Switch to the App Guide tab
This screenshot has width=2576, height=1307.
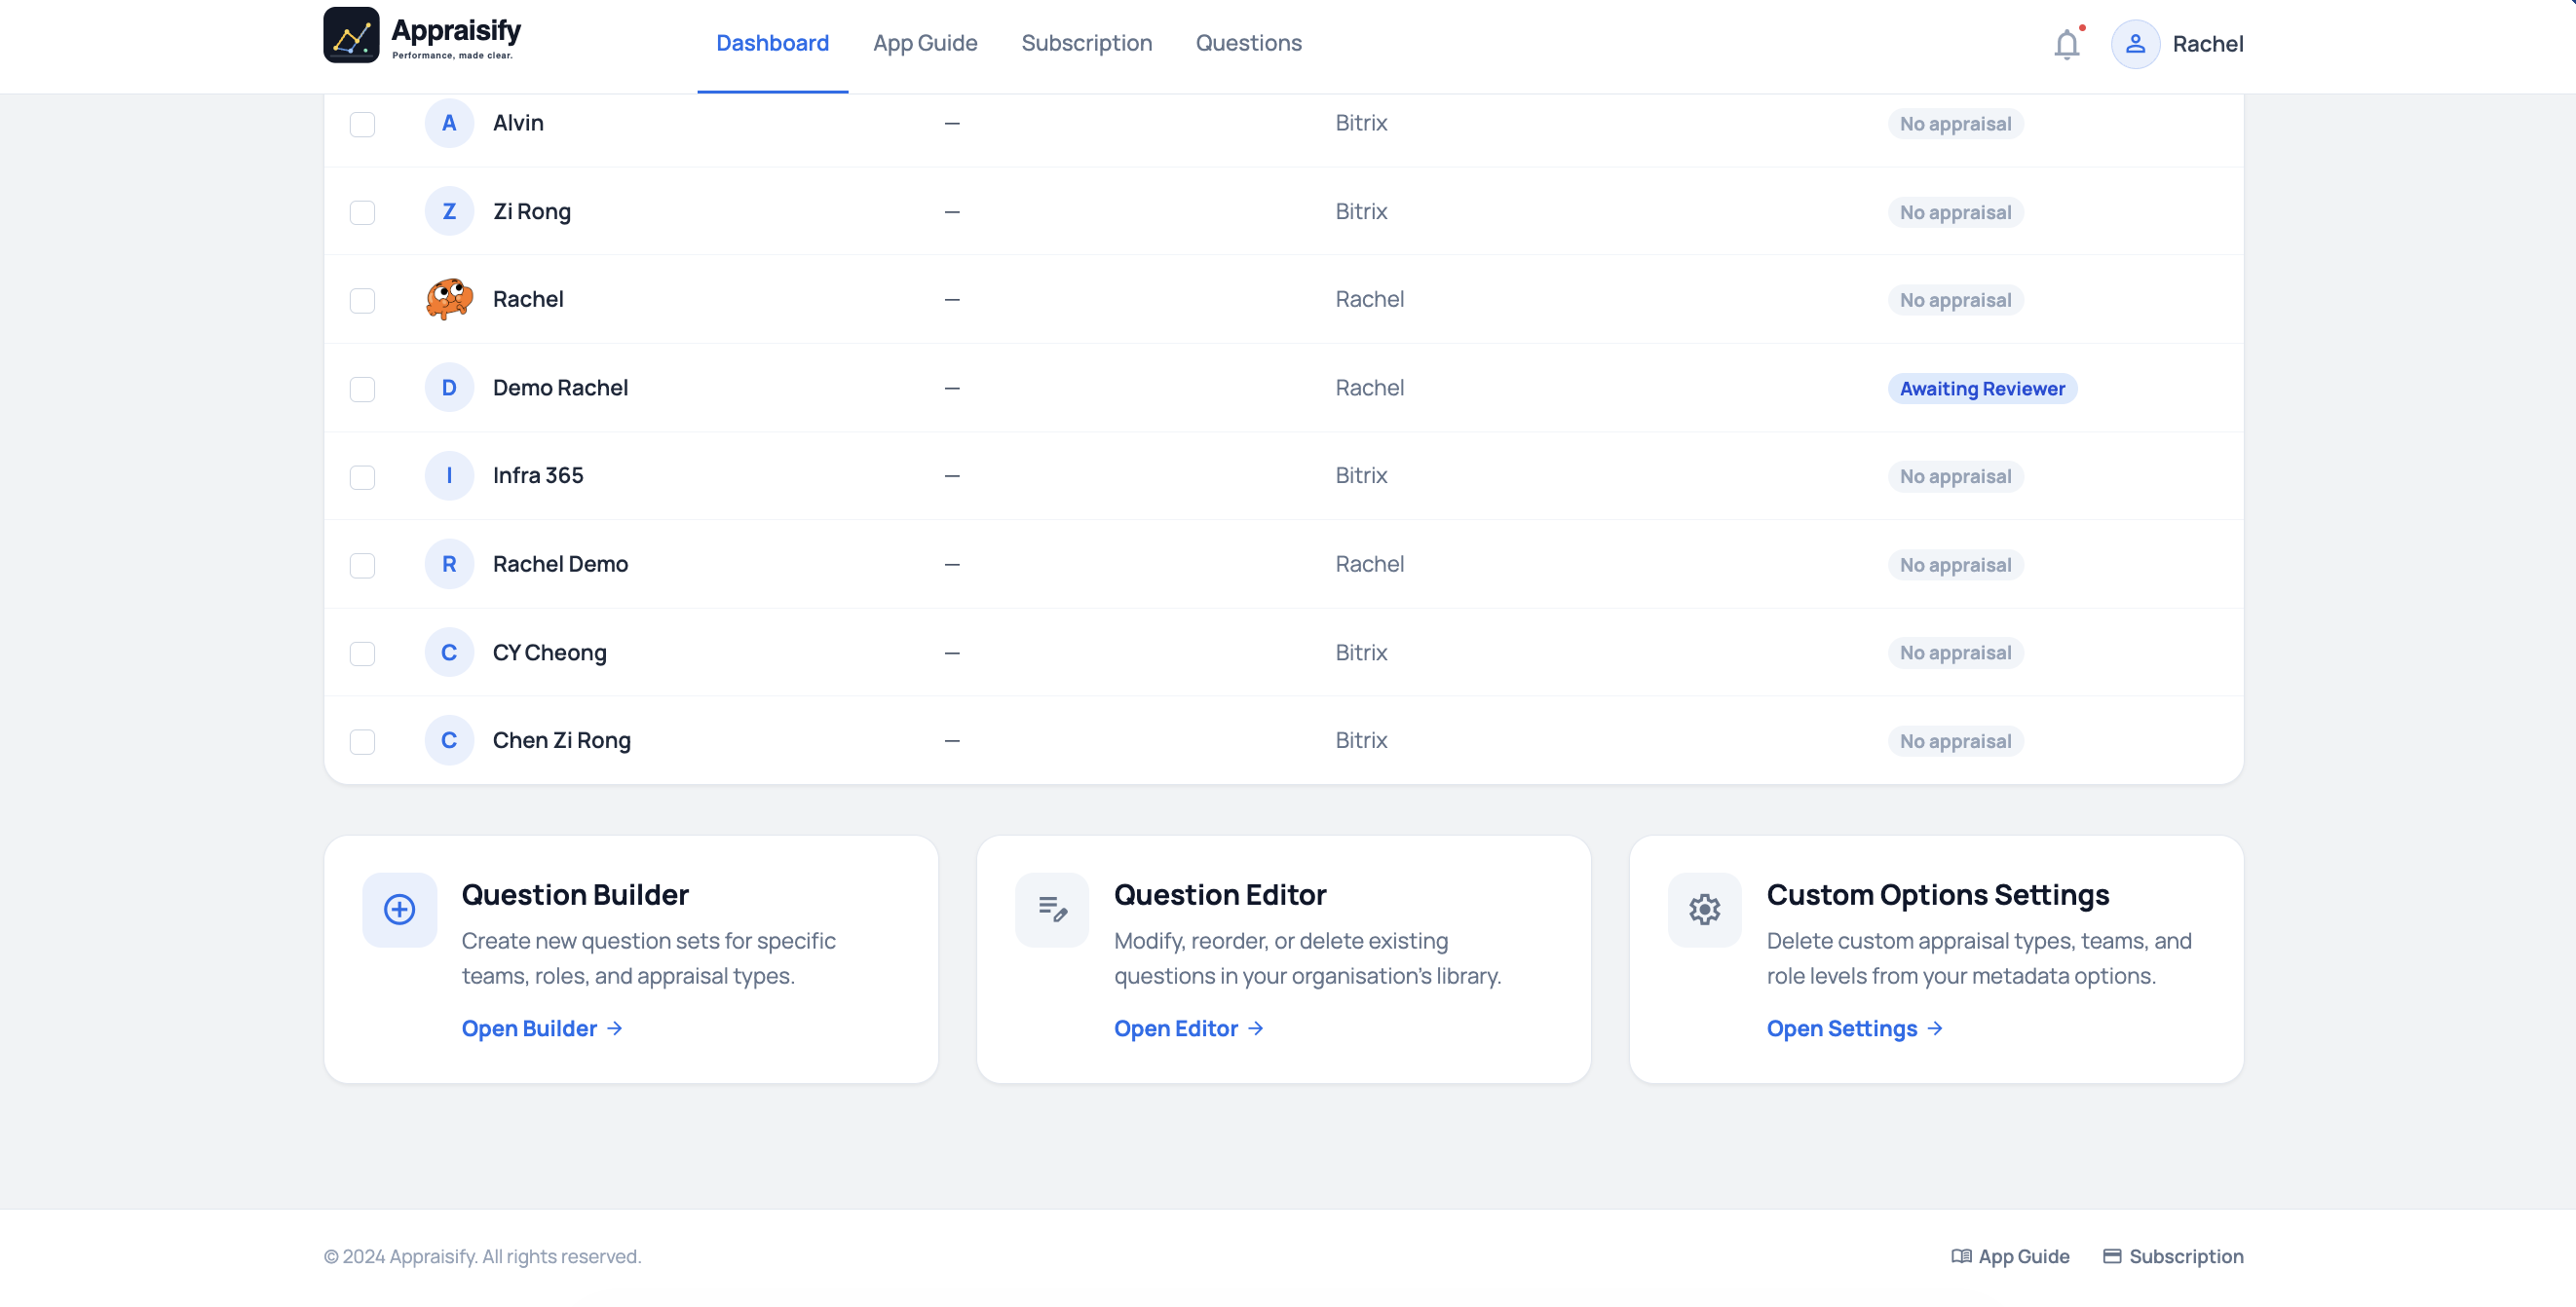pyautogui.click(x=924, y=43)
